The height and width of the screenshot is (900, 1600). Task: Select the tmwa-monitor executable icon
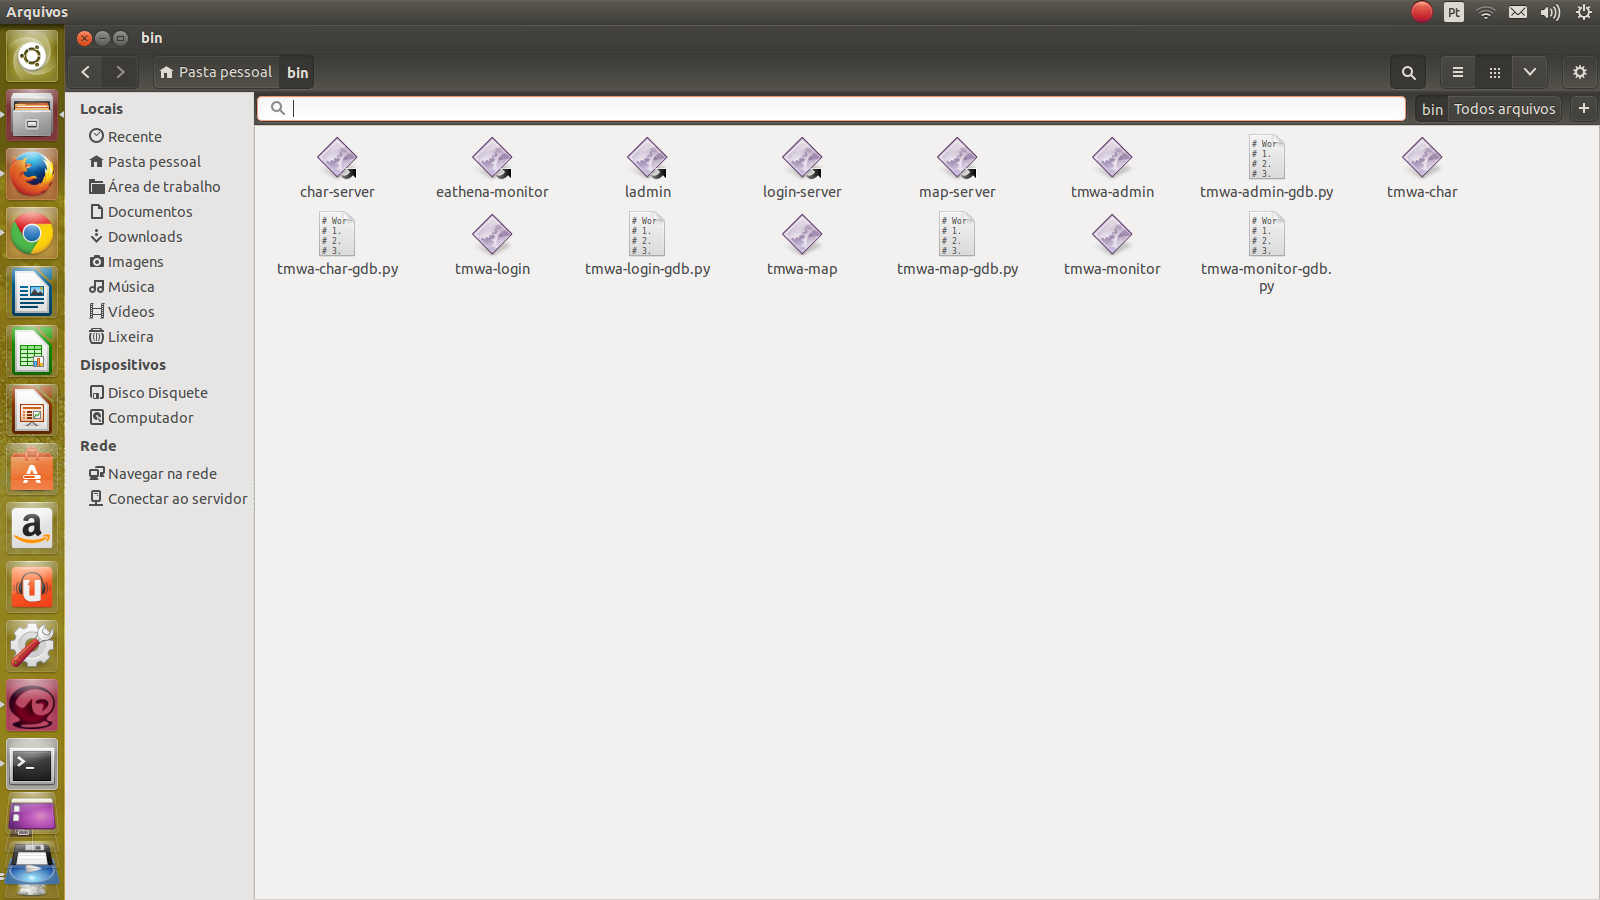[1112, 235]
